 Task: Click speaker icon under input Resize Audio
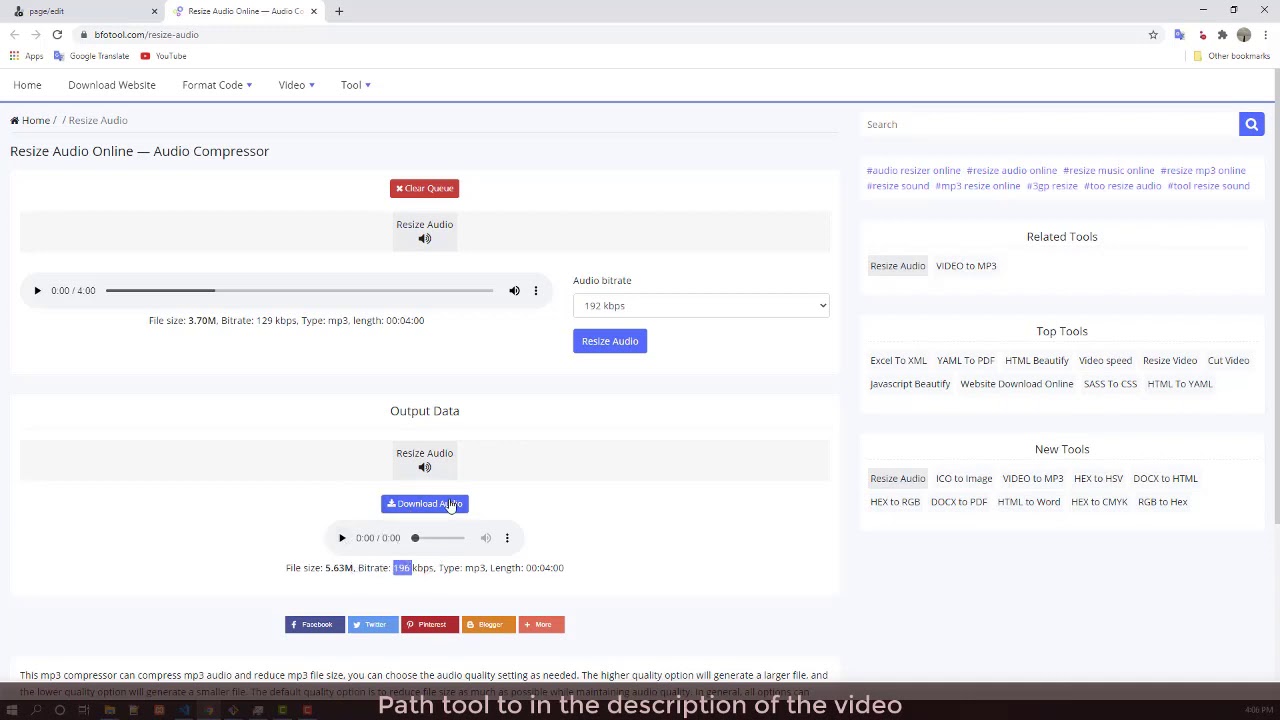[x=425, y=239]
